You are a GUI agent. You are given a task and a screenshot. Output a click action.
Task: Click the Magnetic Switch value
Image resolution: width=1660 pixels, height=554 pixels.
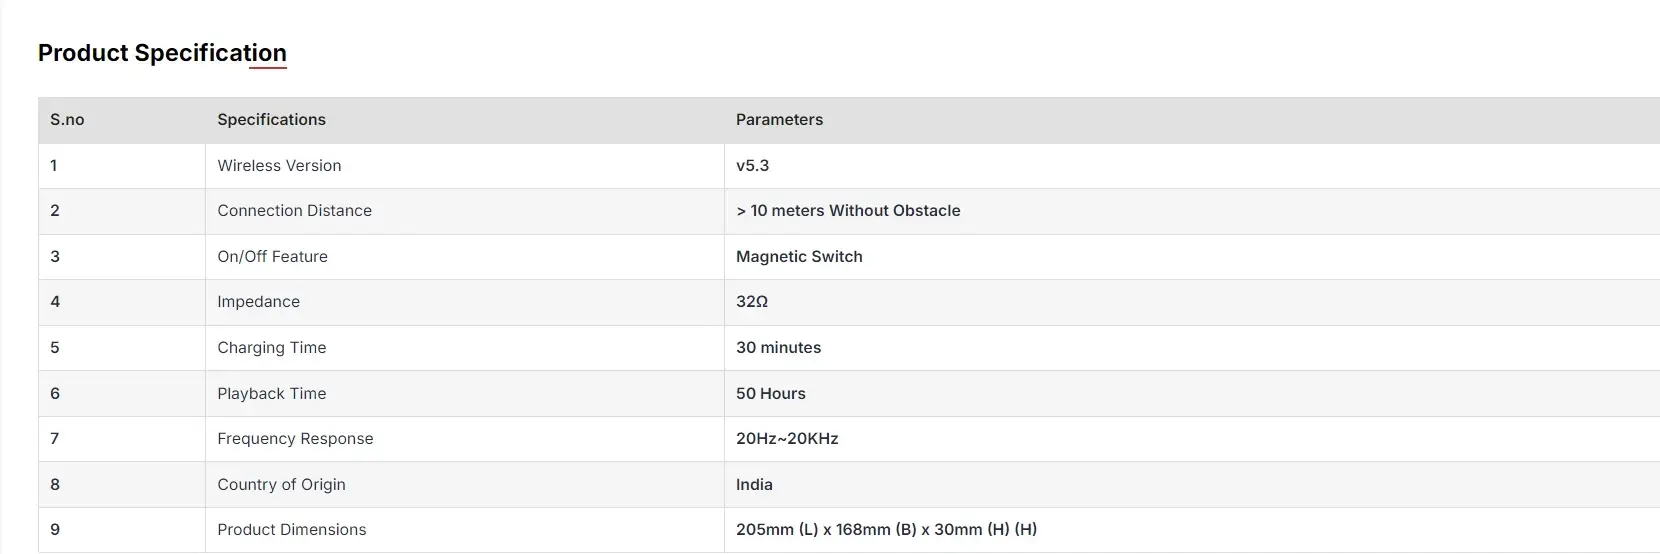click(799, 257)
